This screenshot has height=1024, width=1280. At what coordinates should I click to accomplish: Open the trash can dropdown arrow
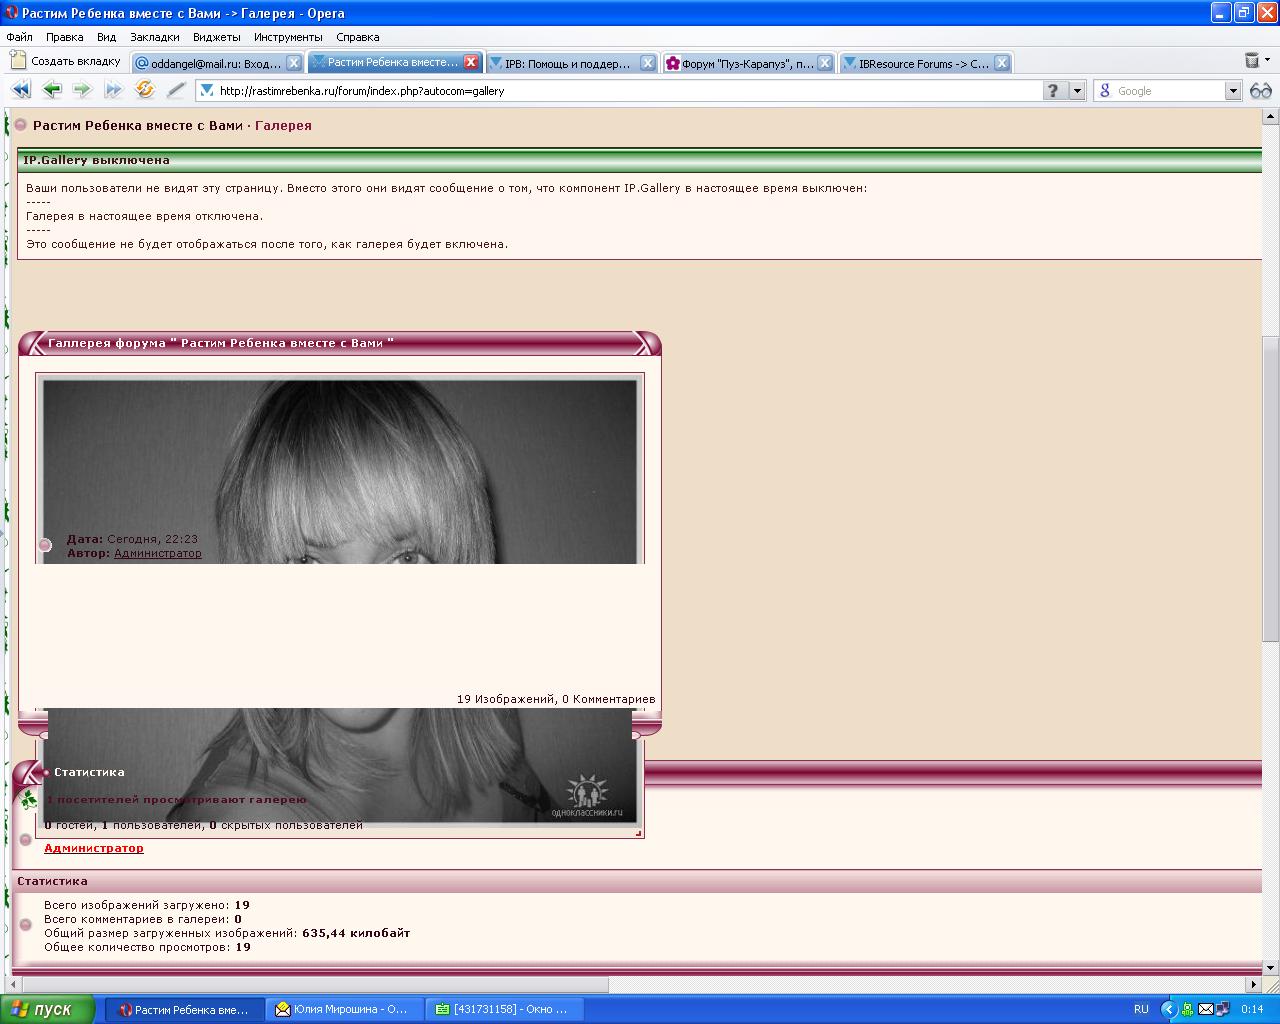[1268, 62]
